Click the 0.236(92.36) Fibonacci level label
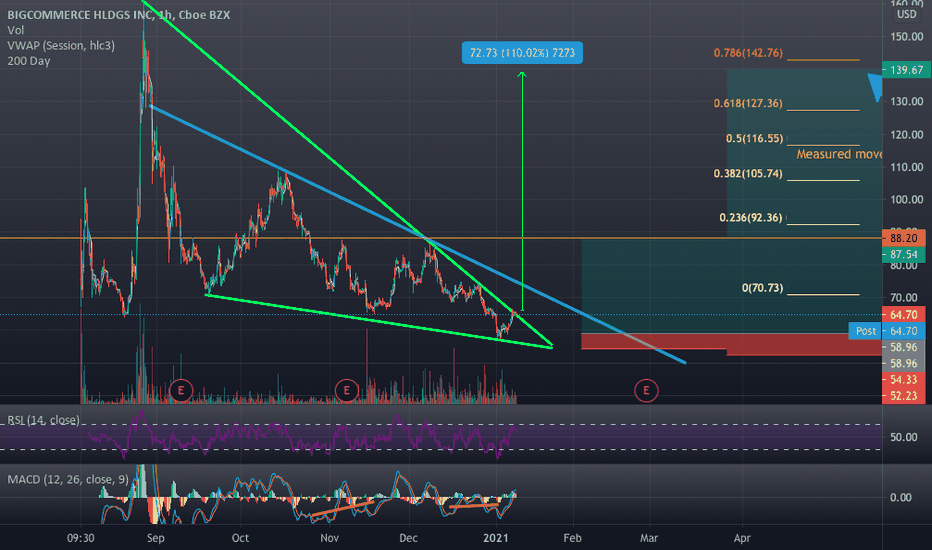932x550 pixels. [x=751, y=218]
